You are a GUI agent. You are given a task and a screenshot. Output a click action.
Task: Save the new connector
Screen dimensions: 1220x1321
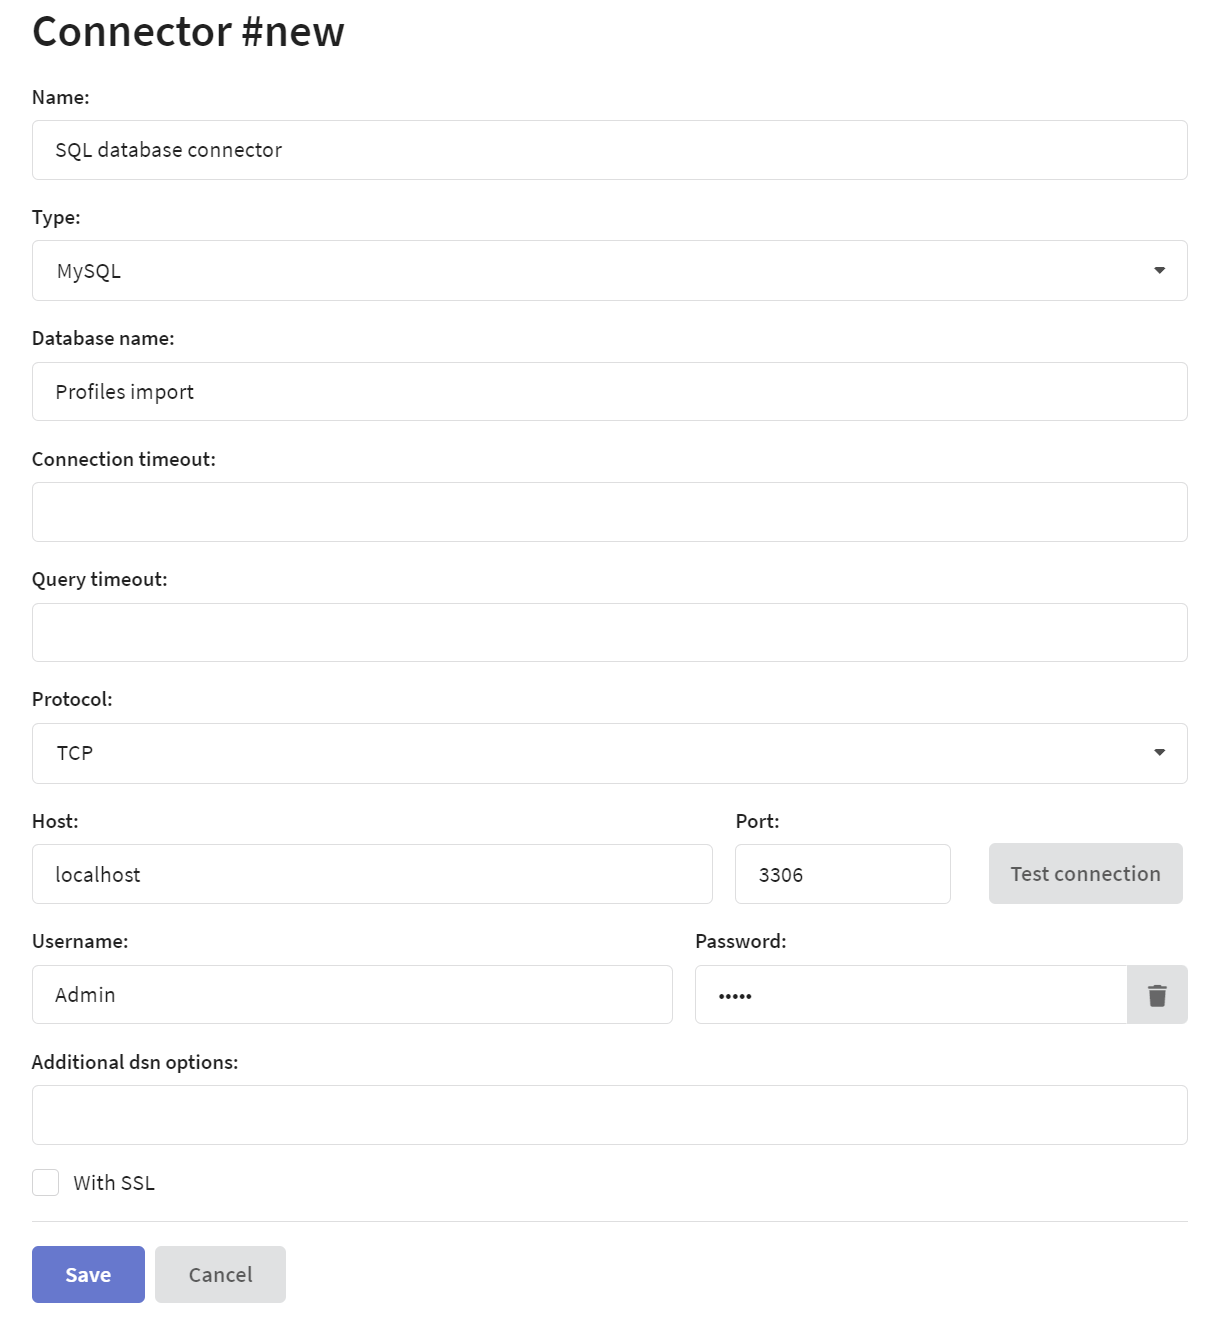(88, 1274)
